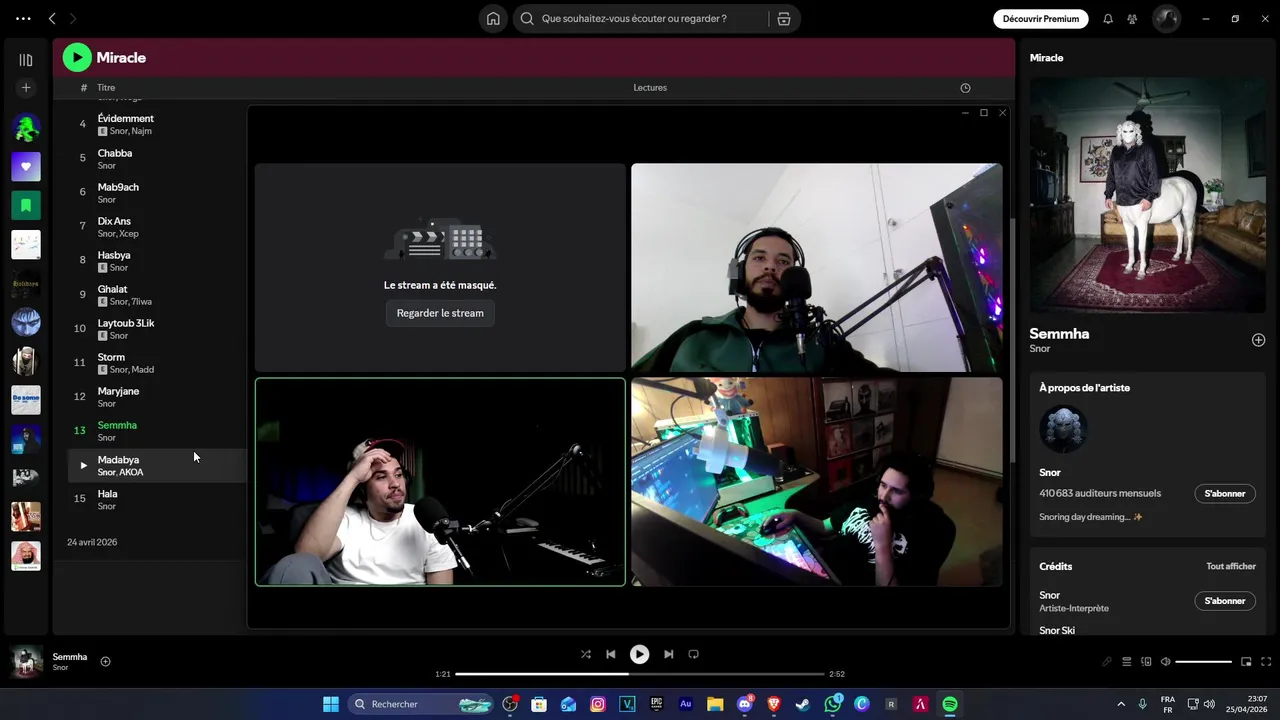Click the duration clock column header
Image resolution: width=1280 pixels, height=720 pixels.
click(965, 88)
